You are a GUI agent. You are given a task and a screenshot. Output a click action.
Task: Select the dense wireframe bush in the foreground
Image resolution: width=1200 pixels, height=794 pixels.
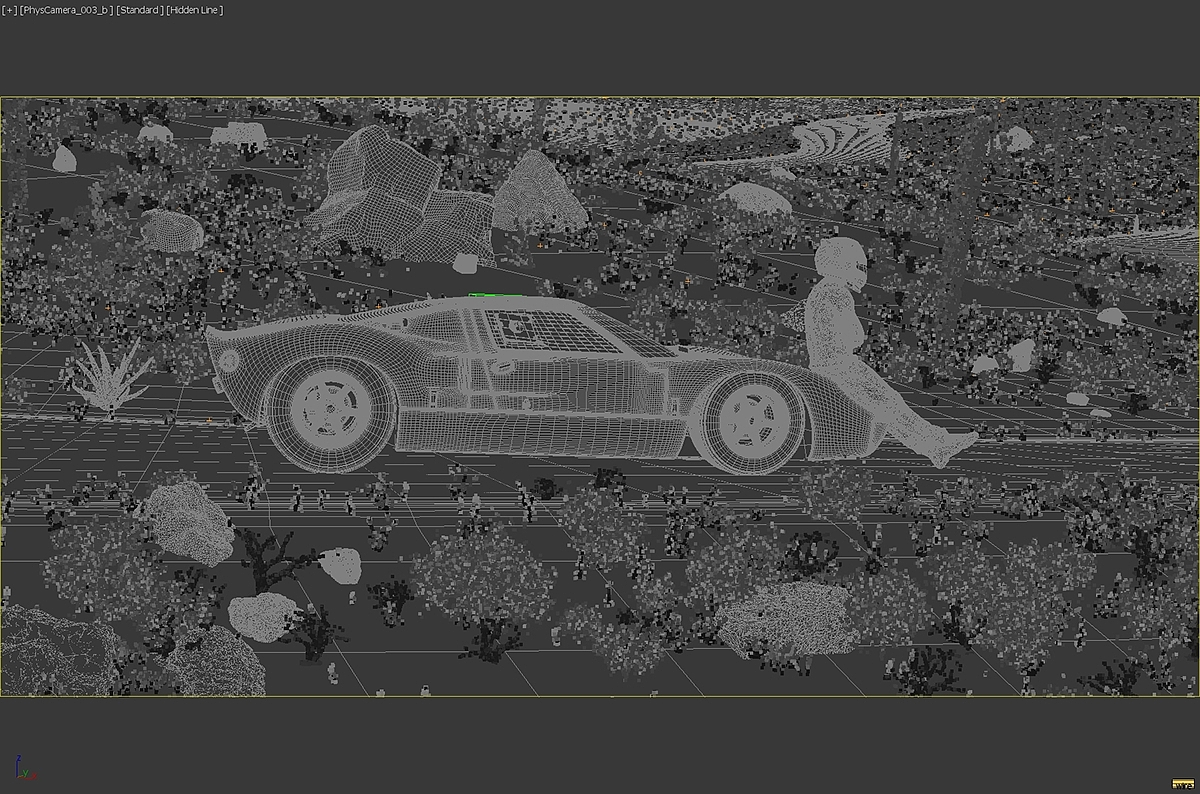(787, 615)
